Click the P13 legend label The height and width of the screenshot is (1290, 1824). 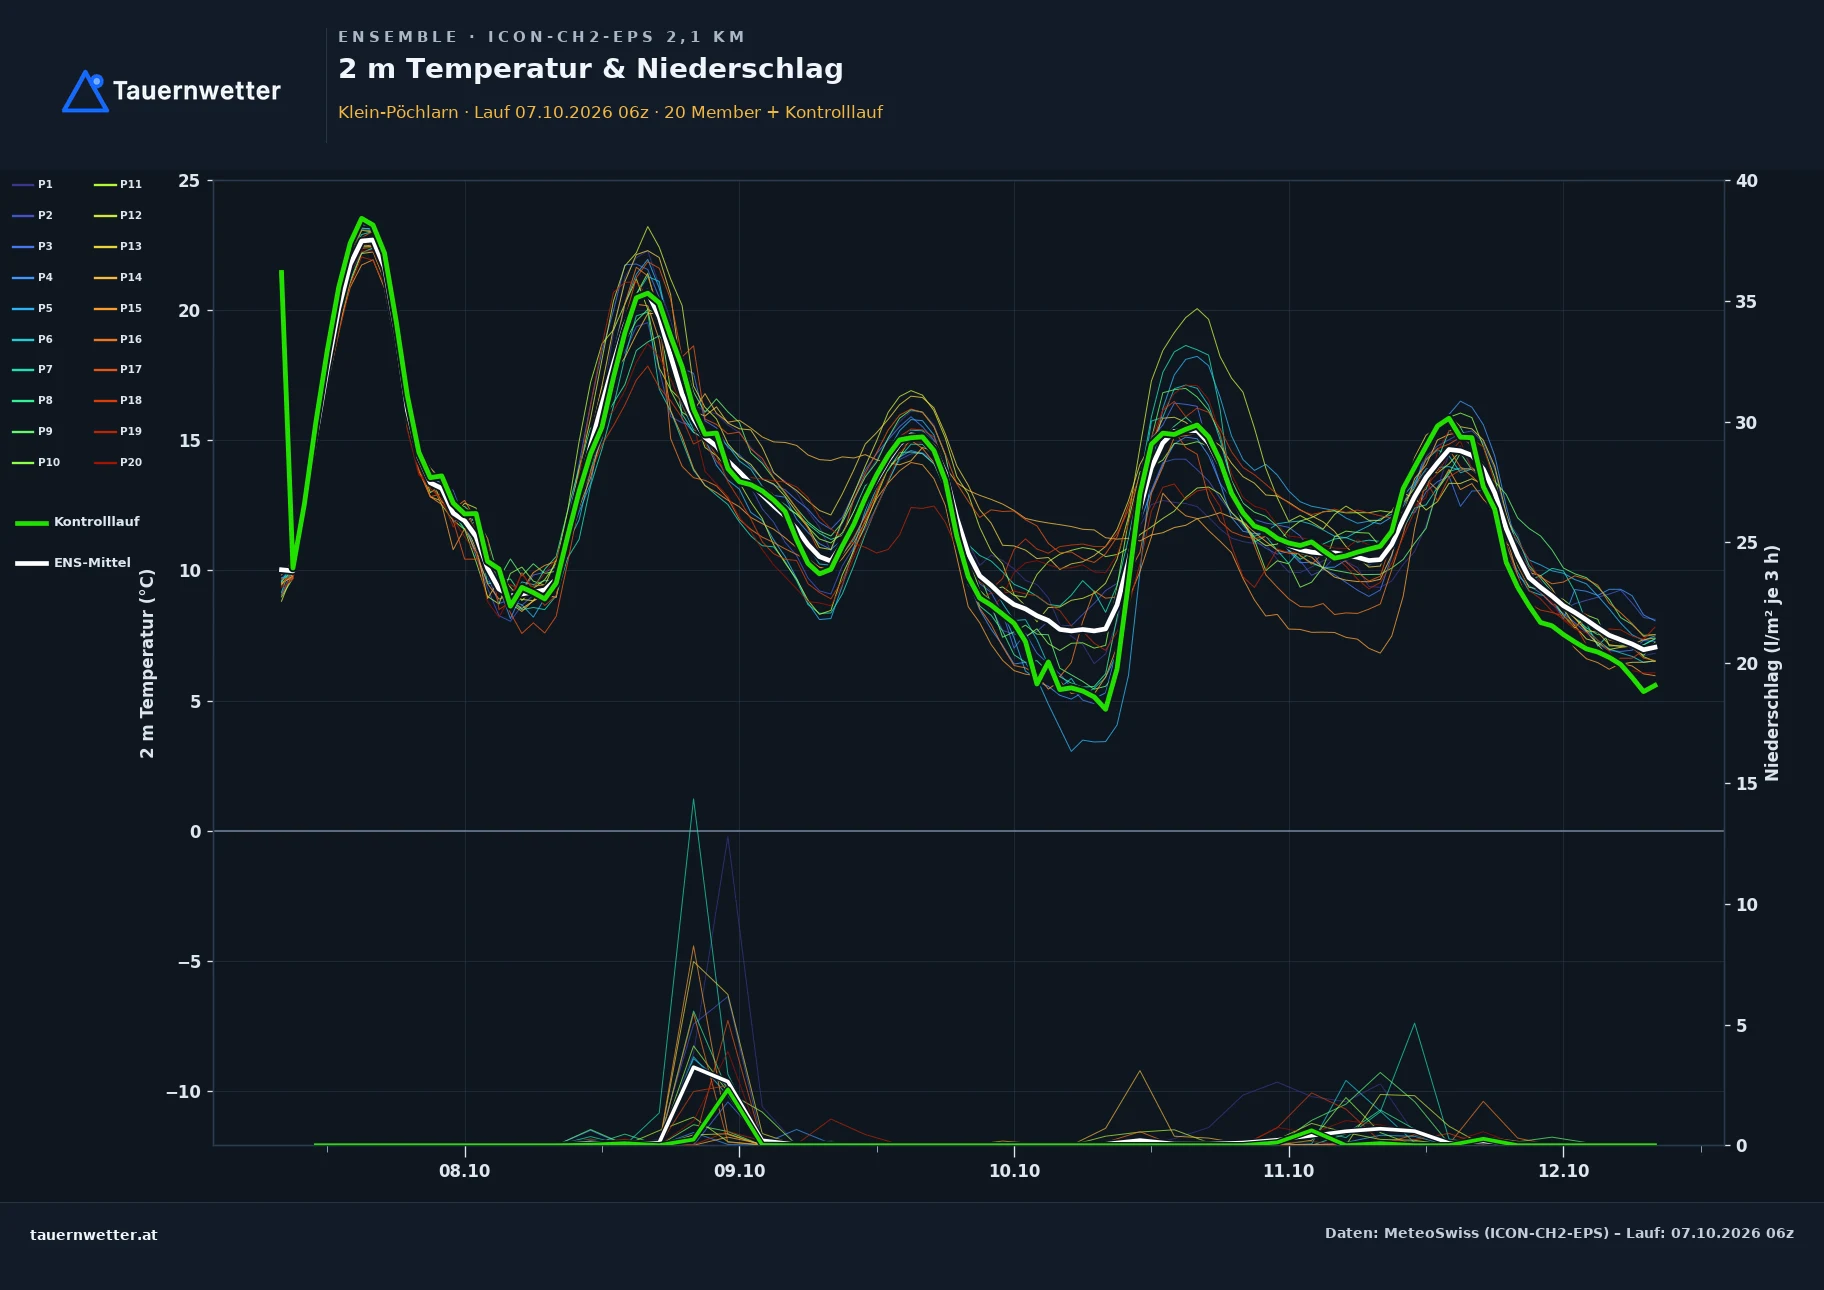tap(131, 246)
